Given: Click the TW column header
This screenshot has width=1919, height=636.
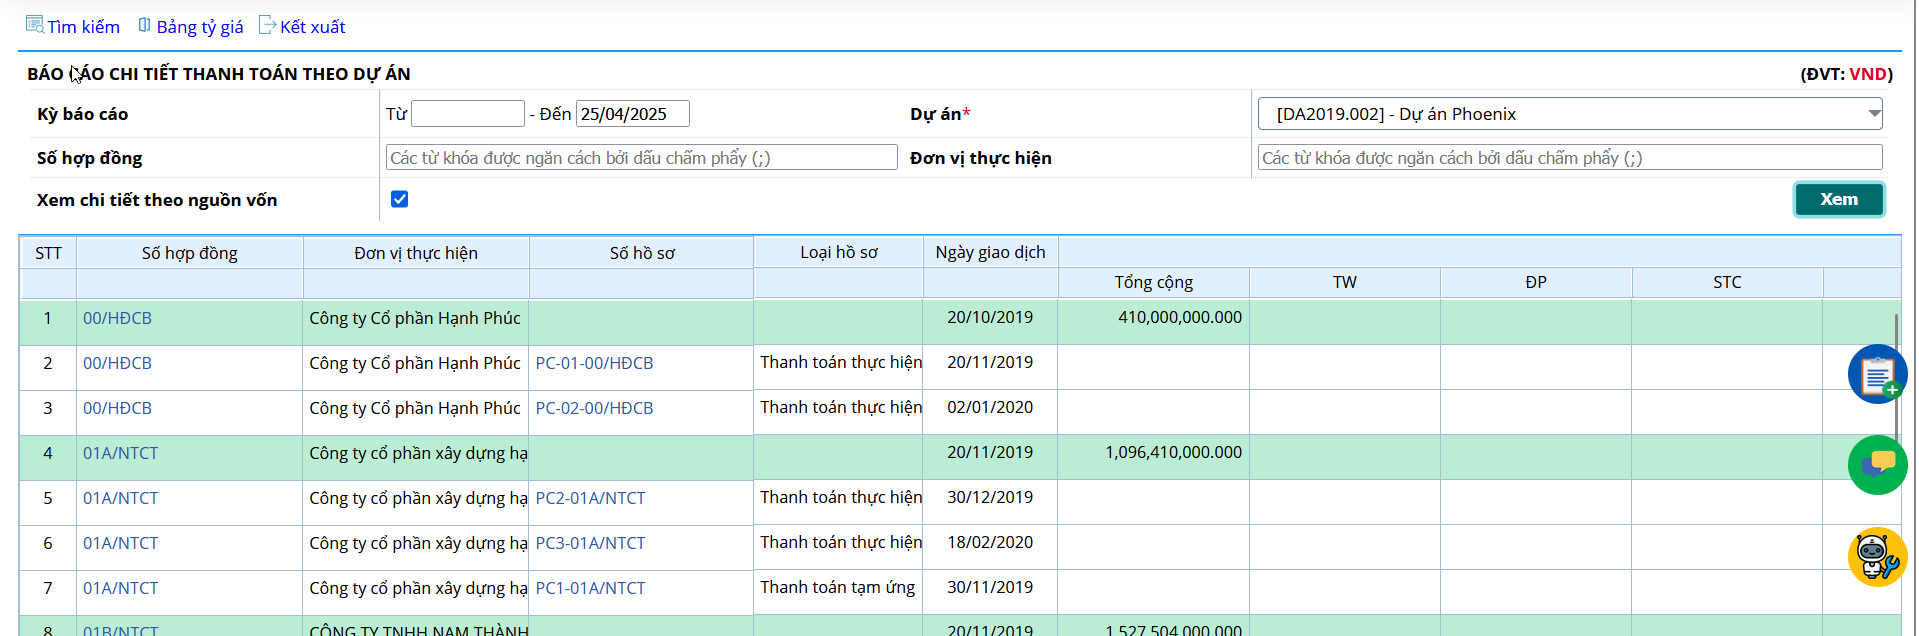Looking at the screenshot, I should point(1345,282).
